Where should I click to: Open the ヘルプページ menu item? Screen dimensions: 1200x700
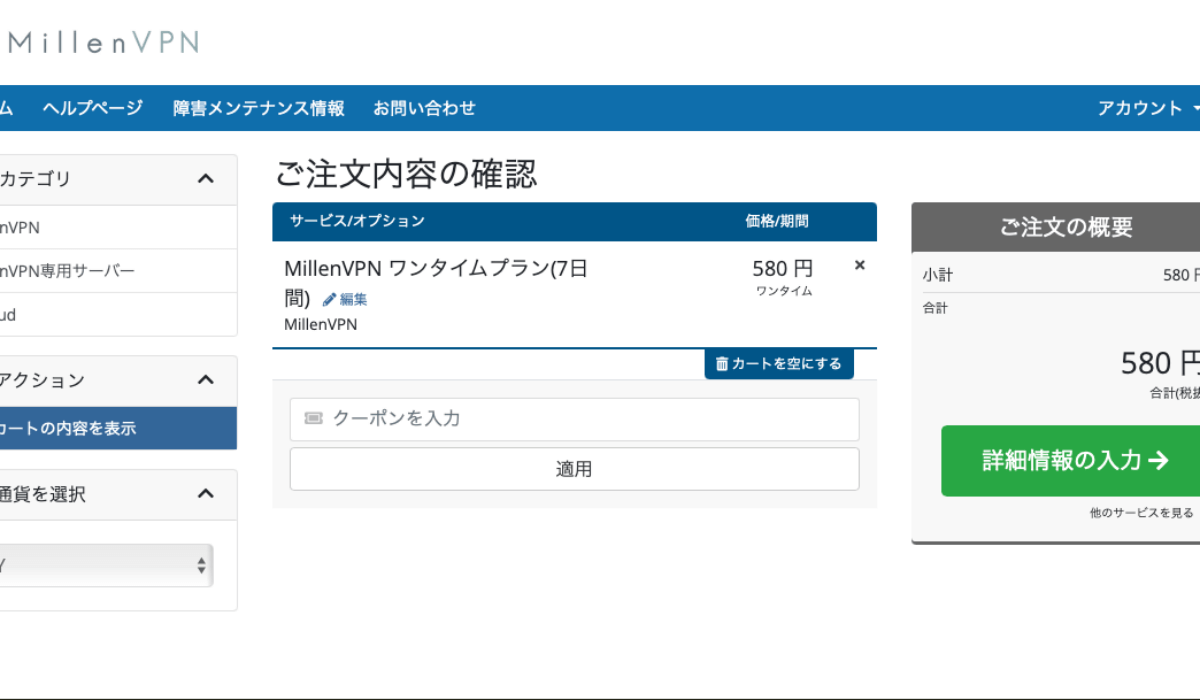[x=93, y=108]
